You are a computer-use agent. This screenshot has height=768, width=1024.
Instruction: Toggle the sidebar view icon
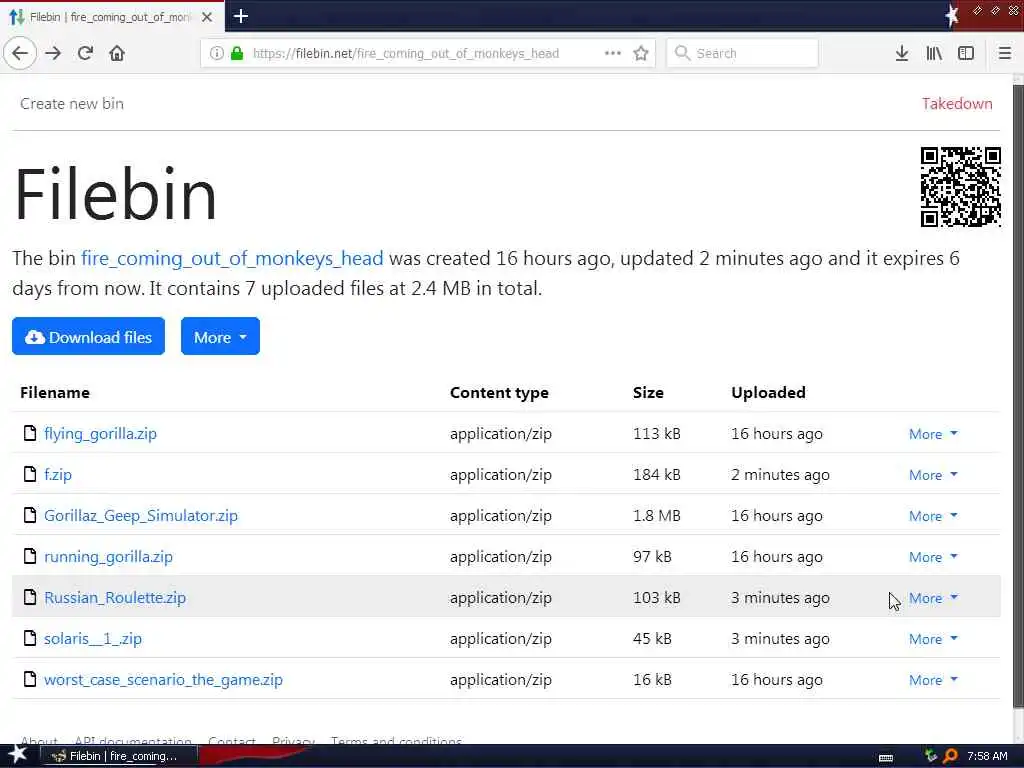click(966, 53)
